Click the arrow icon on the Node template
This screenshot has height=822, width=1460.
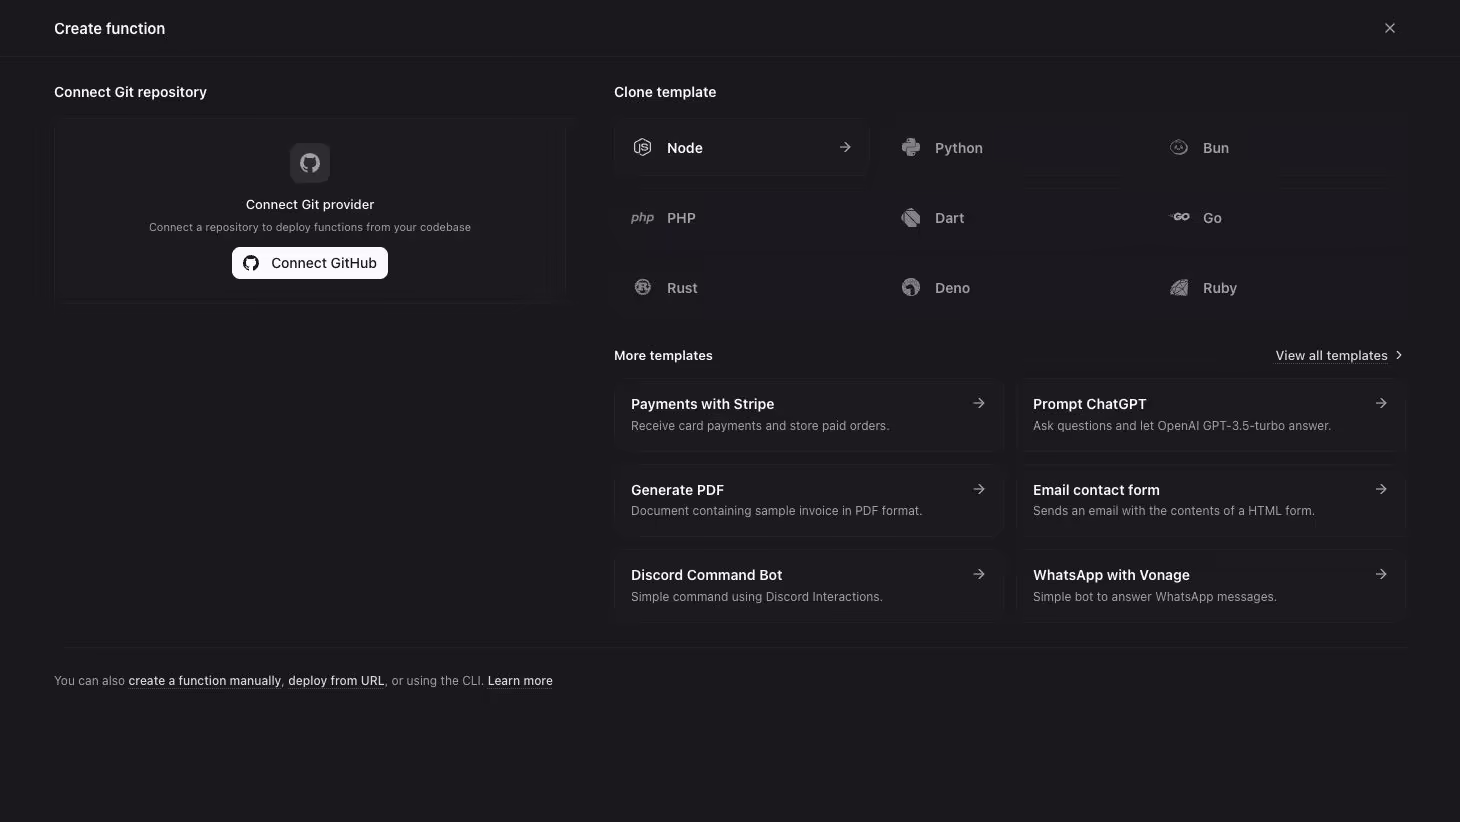point(845,147)
